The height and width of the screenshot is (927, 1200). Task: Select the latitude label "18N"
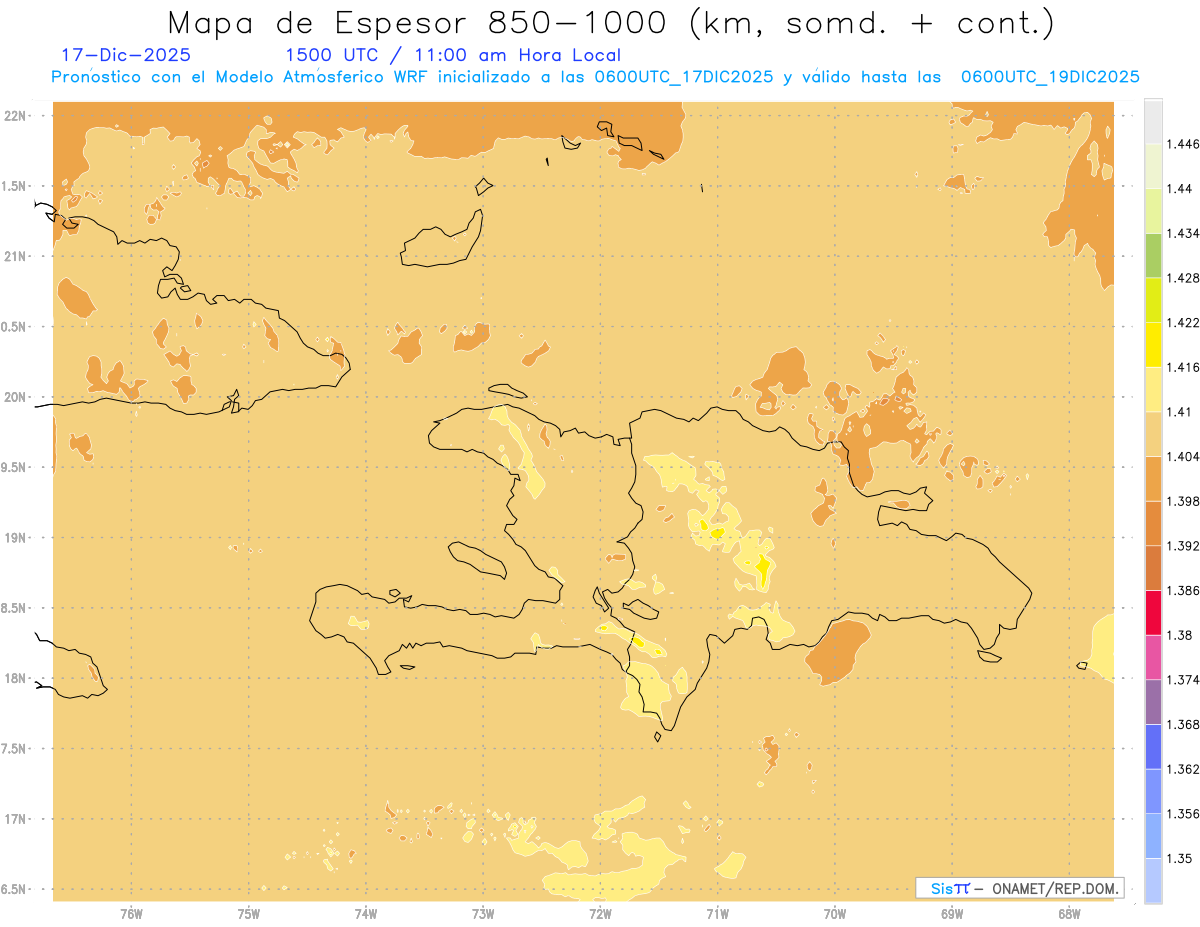coord(16,679)
